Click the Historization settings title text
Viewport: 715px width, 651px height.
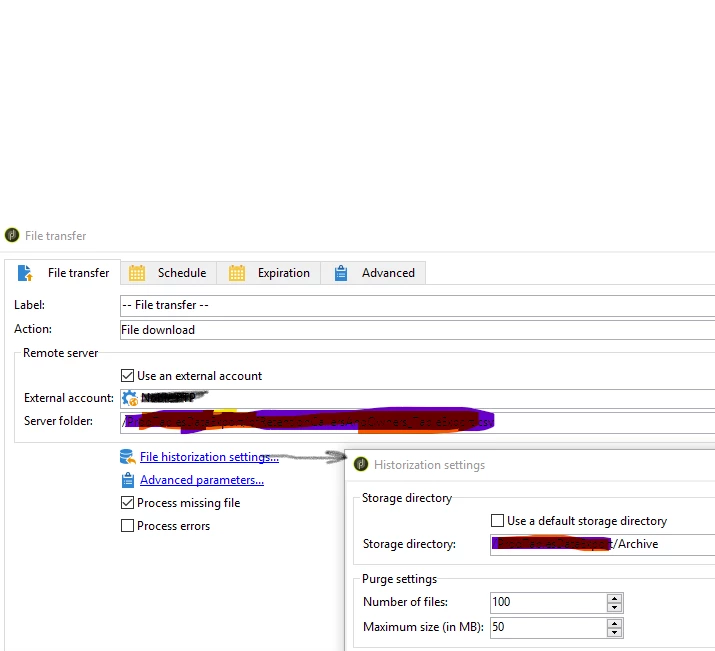pyautogui.click(x=429, y=465)
